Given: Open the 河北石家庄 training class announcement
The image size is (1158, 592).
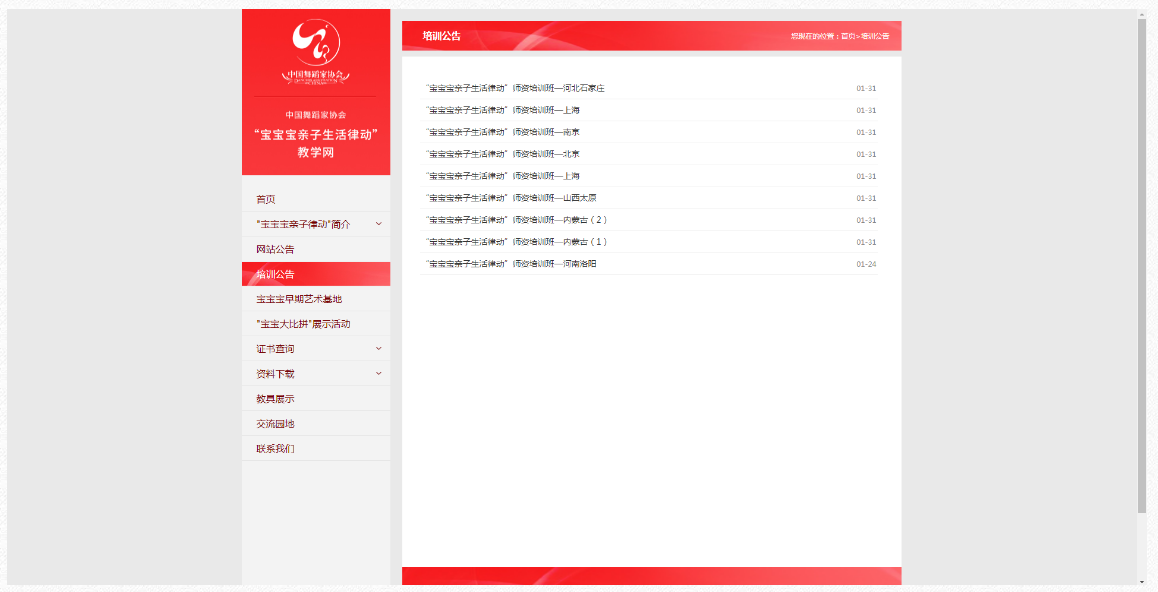Looking at the screenshot, I should point(515,88).
